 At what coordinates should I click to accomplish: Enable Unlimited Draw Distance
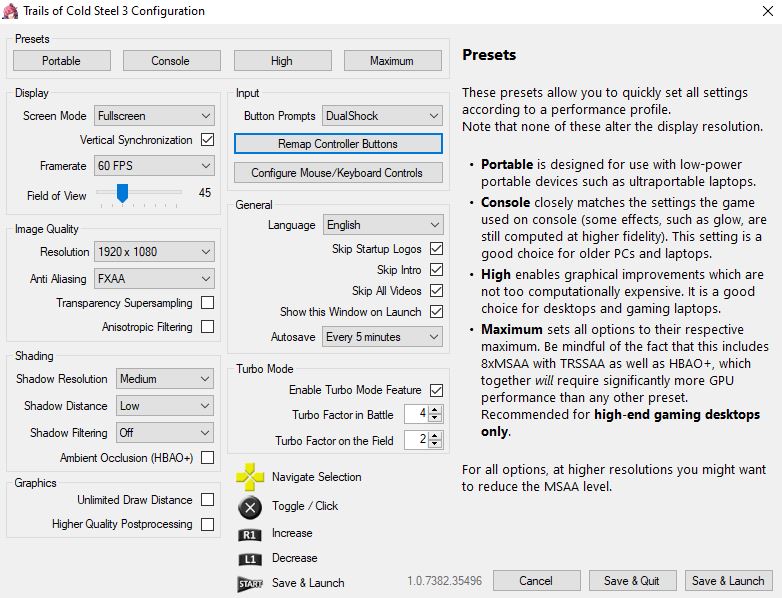[207, 500]
